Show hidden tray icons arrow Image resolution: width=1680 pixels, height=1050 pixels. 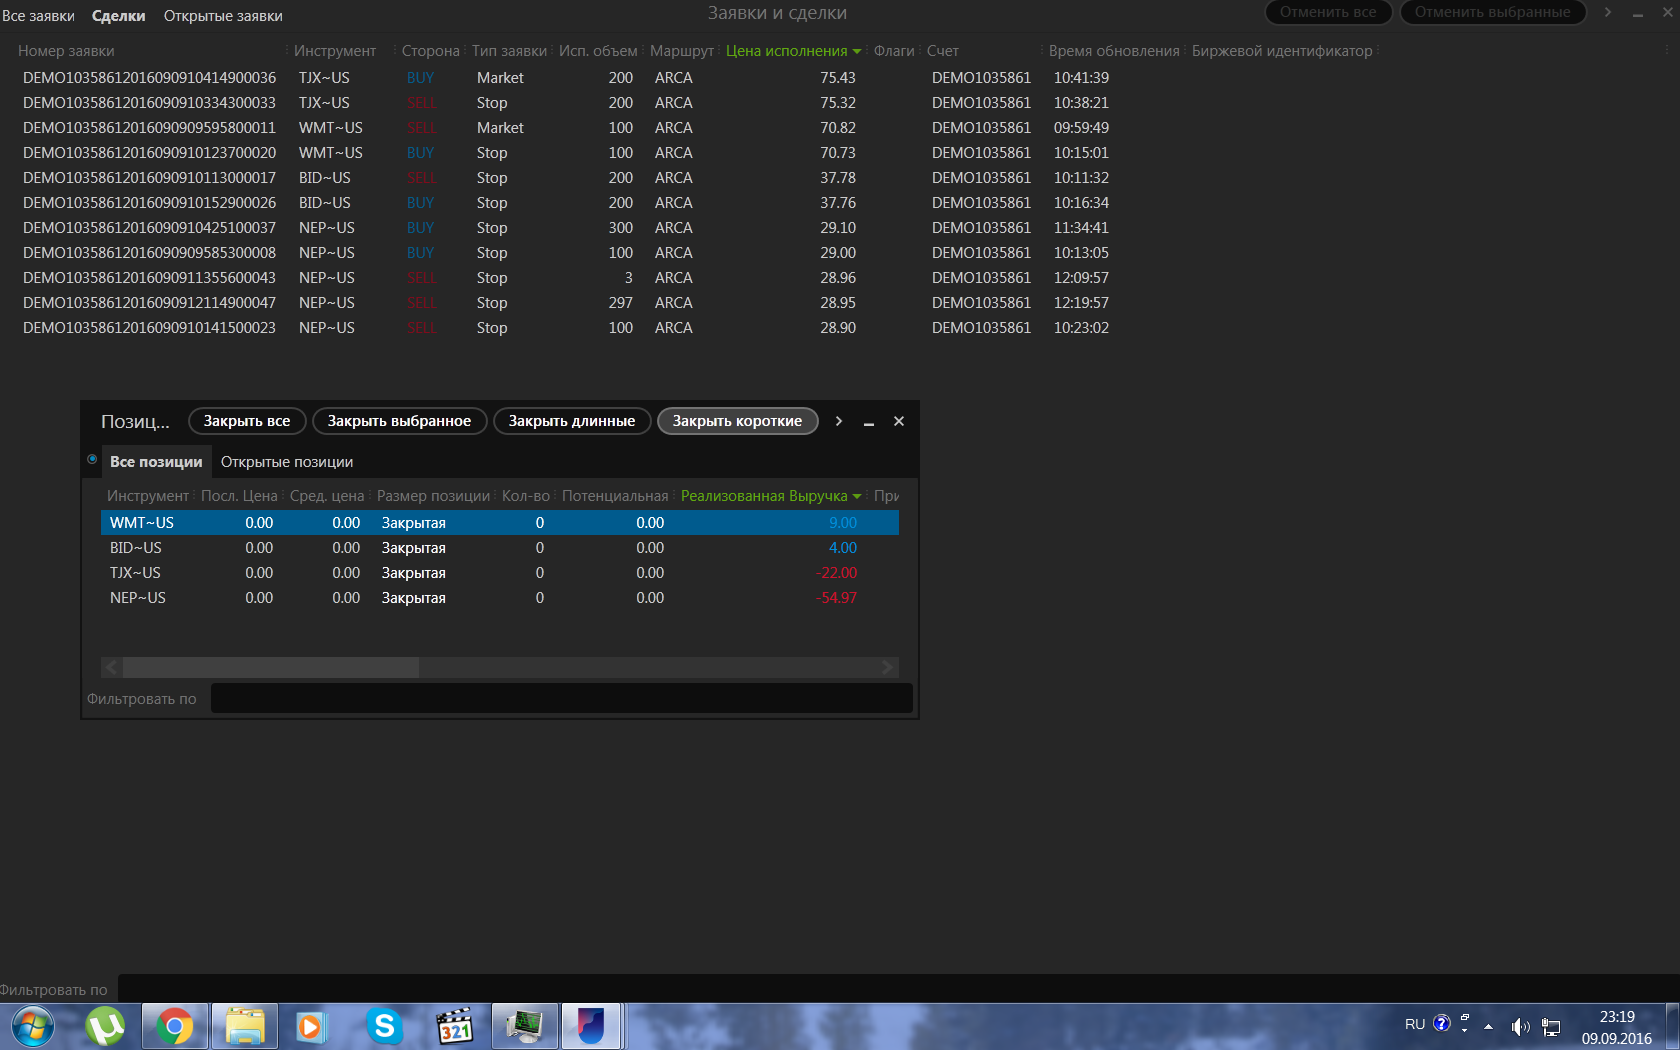click(1488, 1026)
